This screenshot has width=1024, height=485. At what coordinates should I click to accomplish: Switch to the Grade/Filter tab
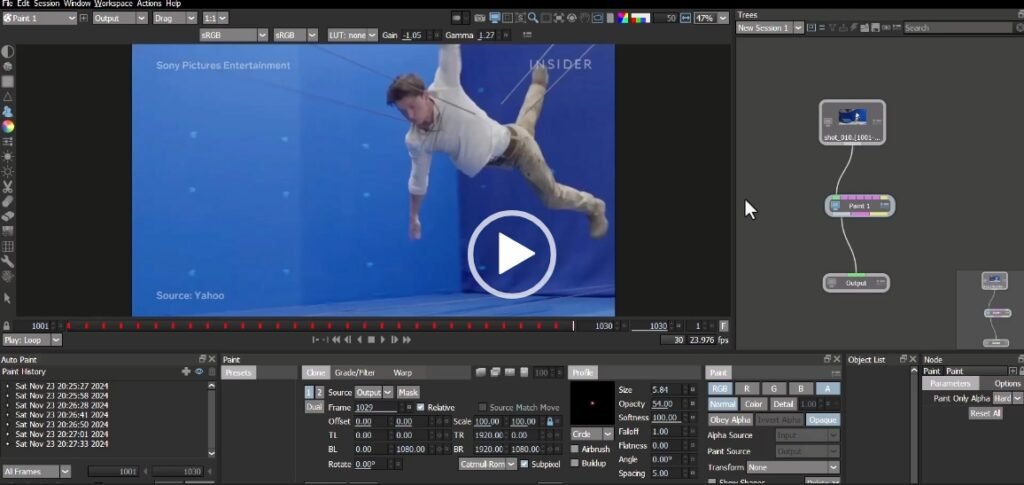(355, 373)
